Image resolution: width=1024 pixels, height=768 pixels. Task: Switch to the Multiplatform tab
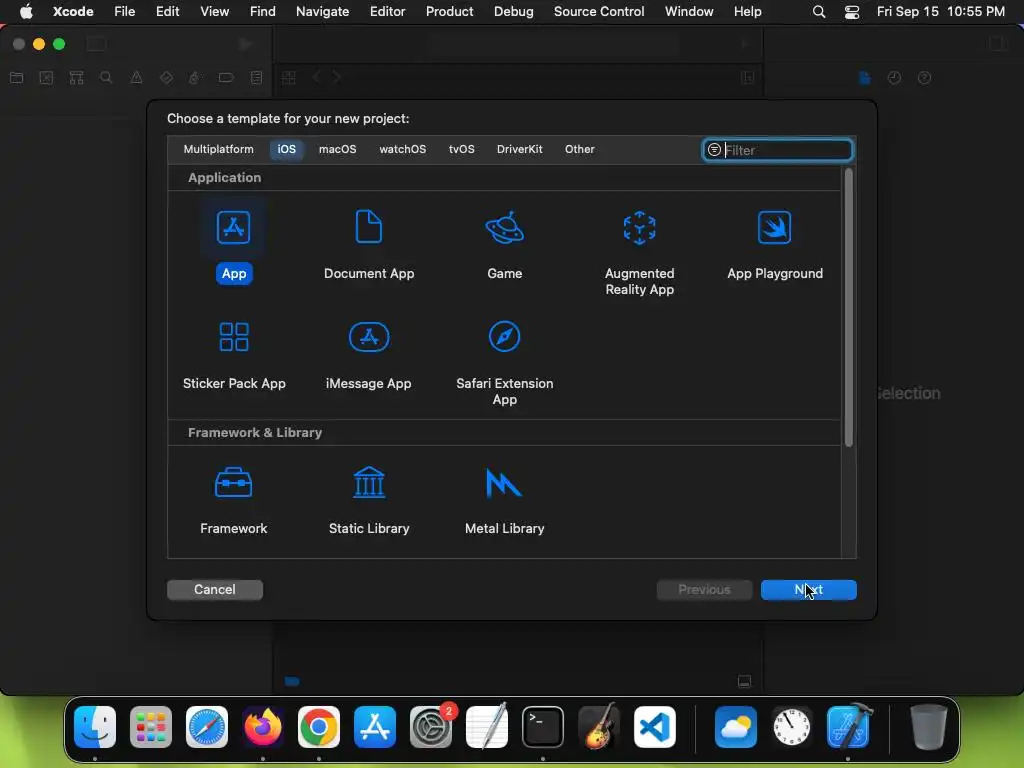[x=218, y=149]
